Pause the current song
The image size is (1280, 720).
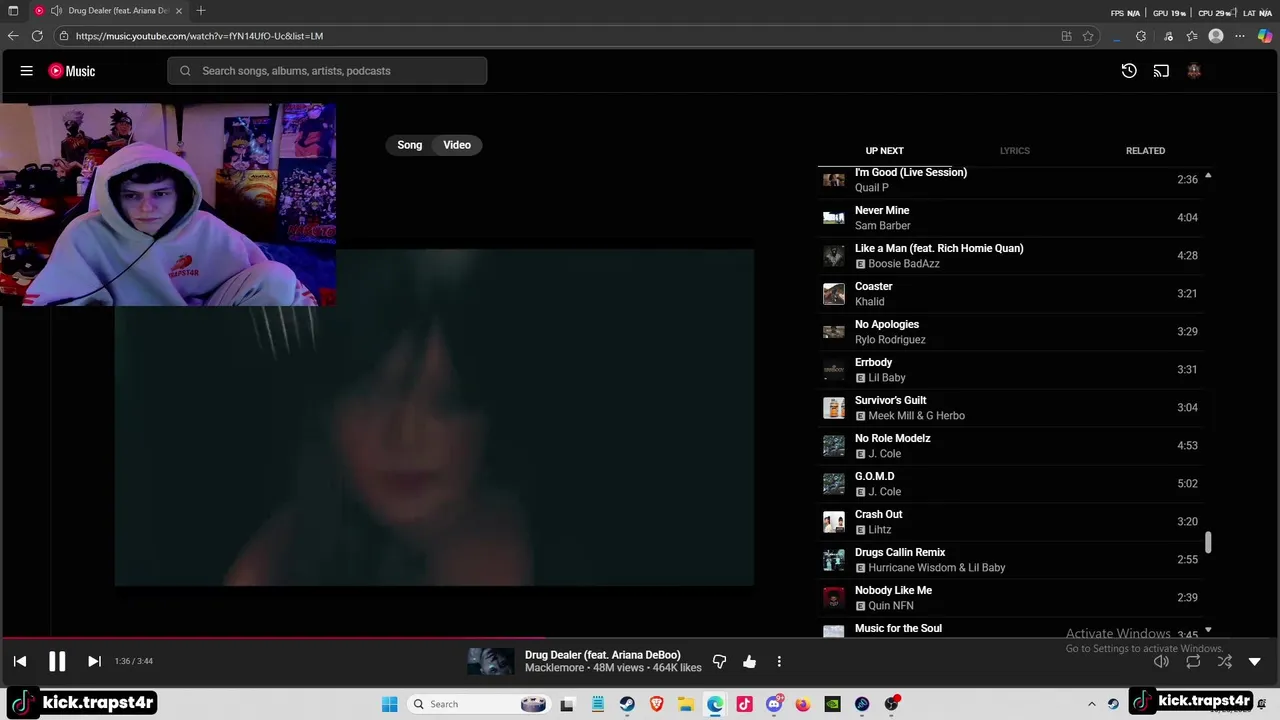pyautogui.click(x=57, y=661)
